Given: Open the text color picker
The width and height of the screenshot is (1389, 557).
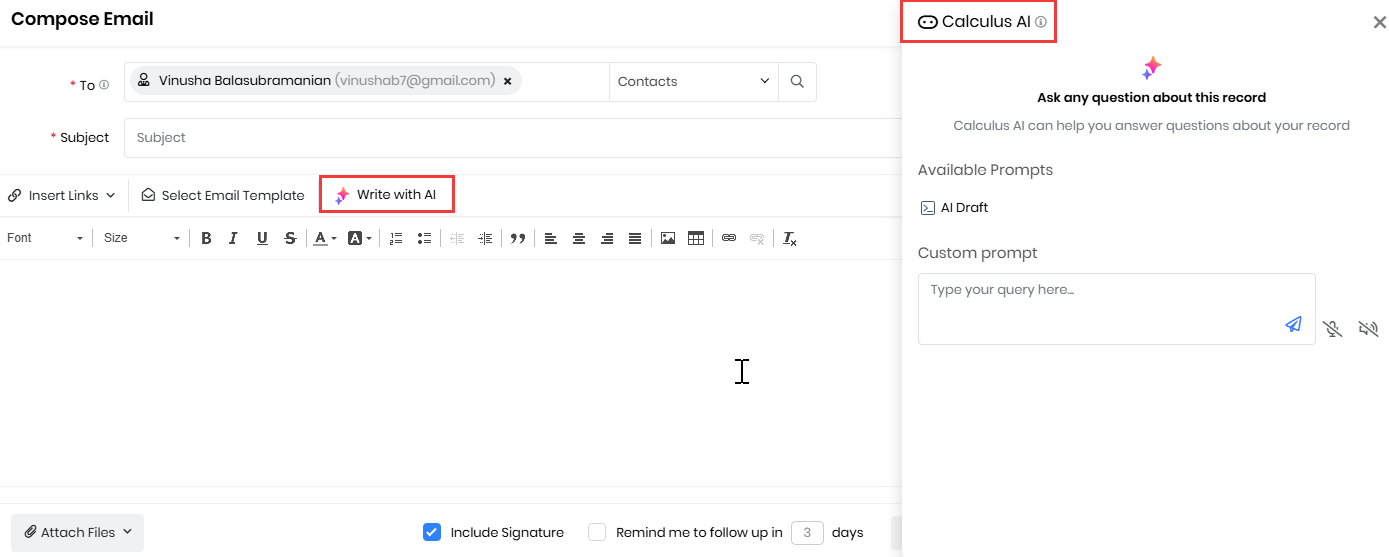Looking at the screenshot, I should click(325, 238).
